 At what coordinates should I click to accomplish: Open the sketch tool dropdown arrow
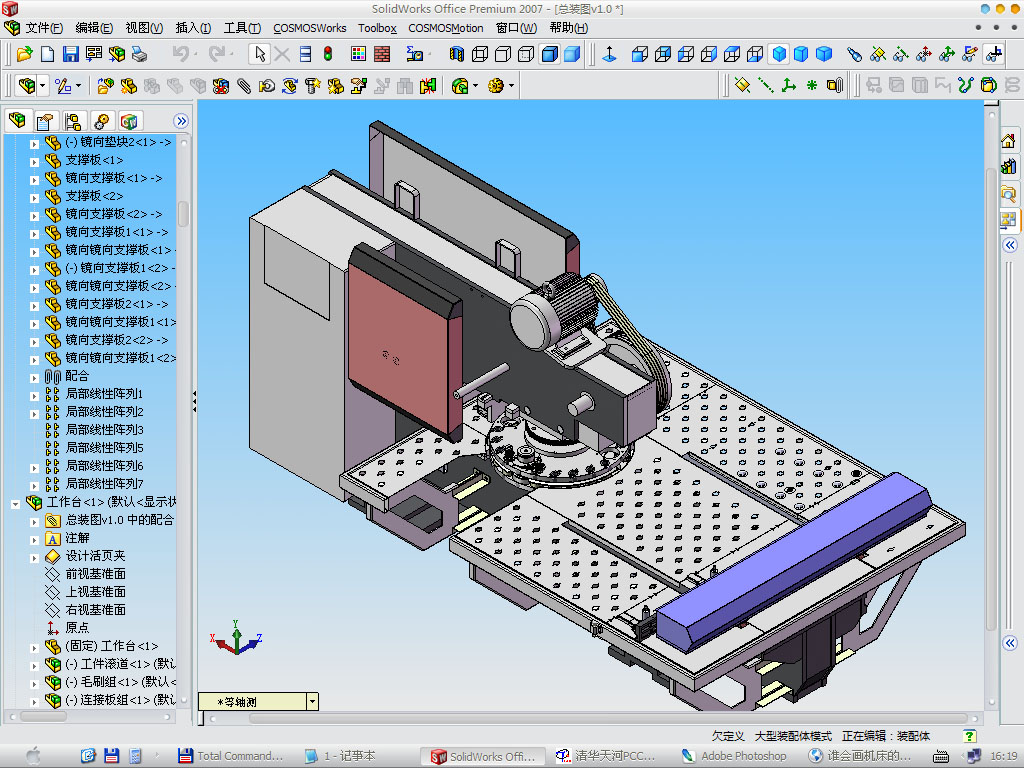click(78, 86)
